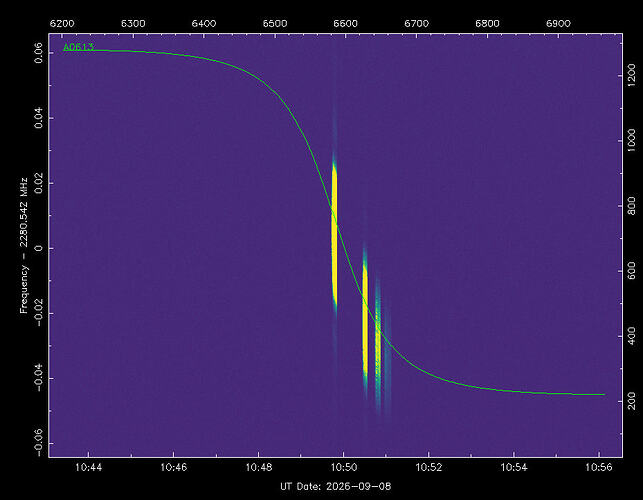Click the 0 frequency tick label

click(x=39, y=248)
